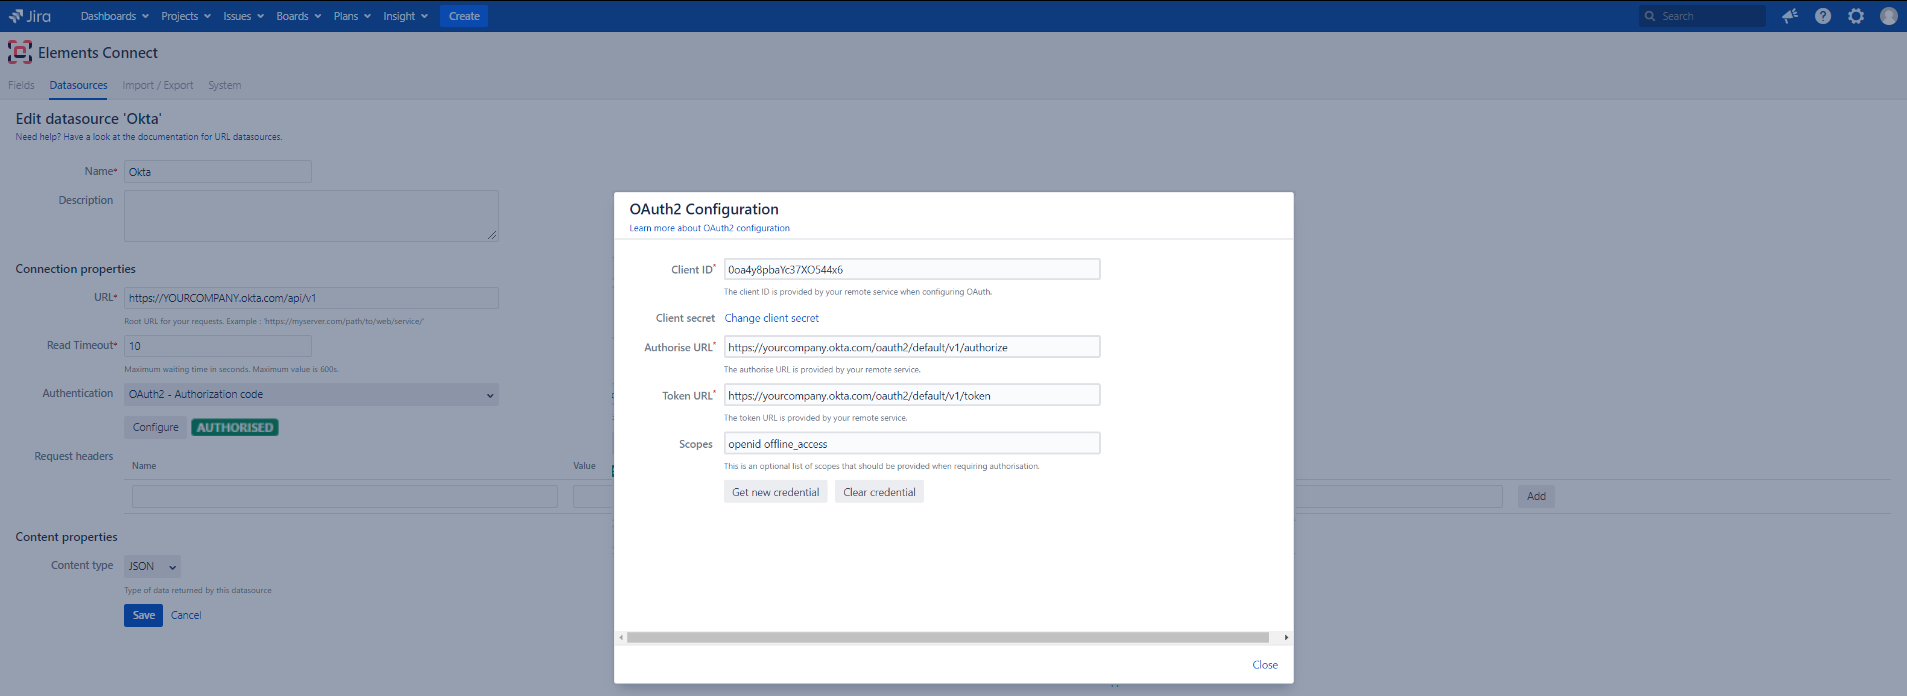1907x696 pixels.
Task: Open the Help question mark icon
Action: (x=1823, y=16)
